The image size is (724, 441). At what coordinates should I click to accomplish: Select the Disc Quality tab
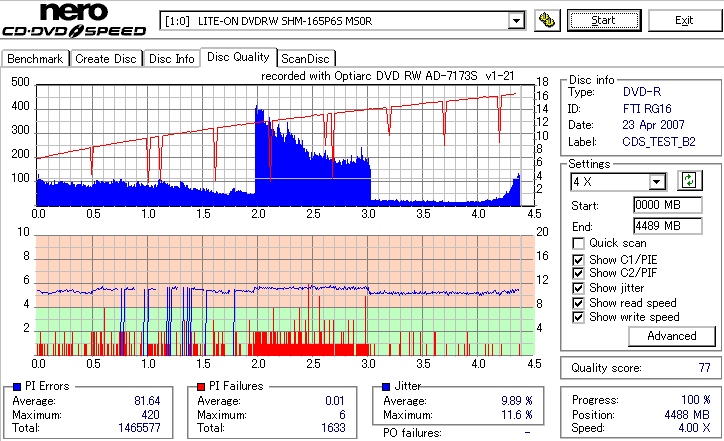238,57
